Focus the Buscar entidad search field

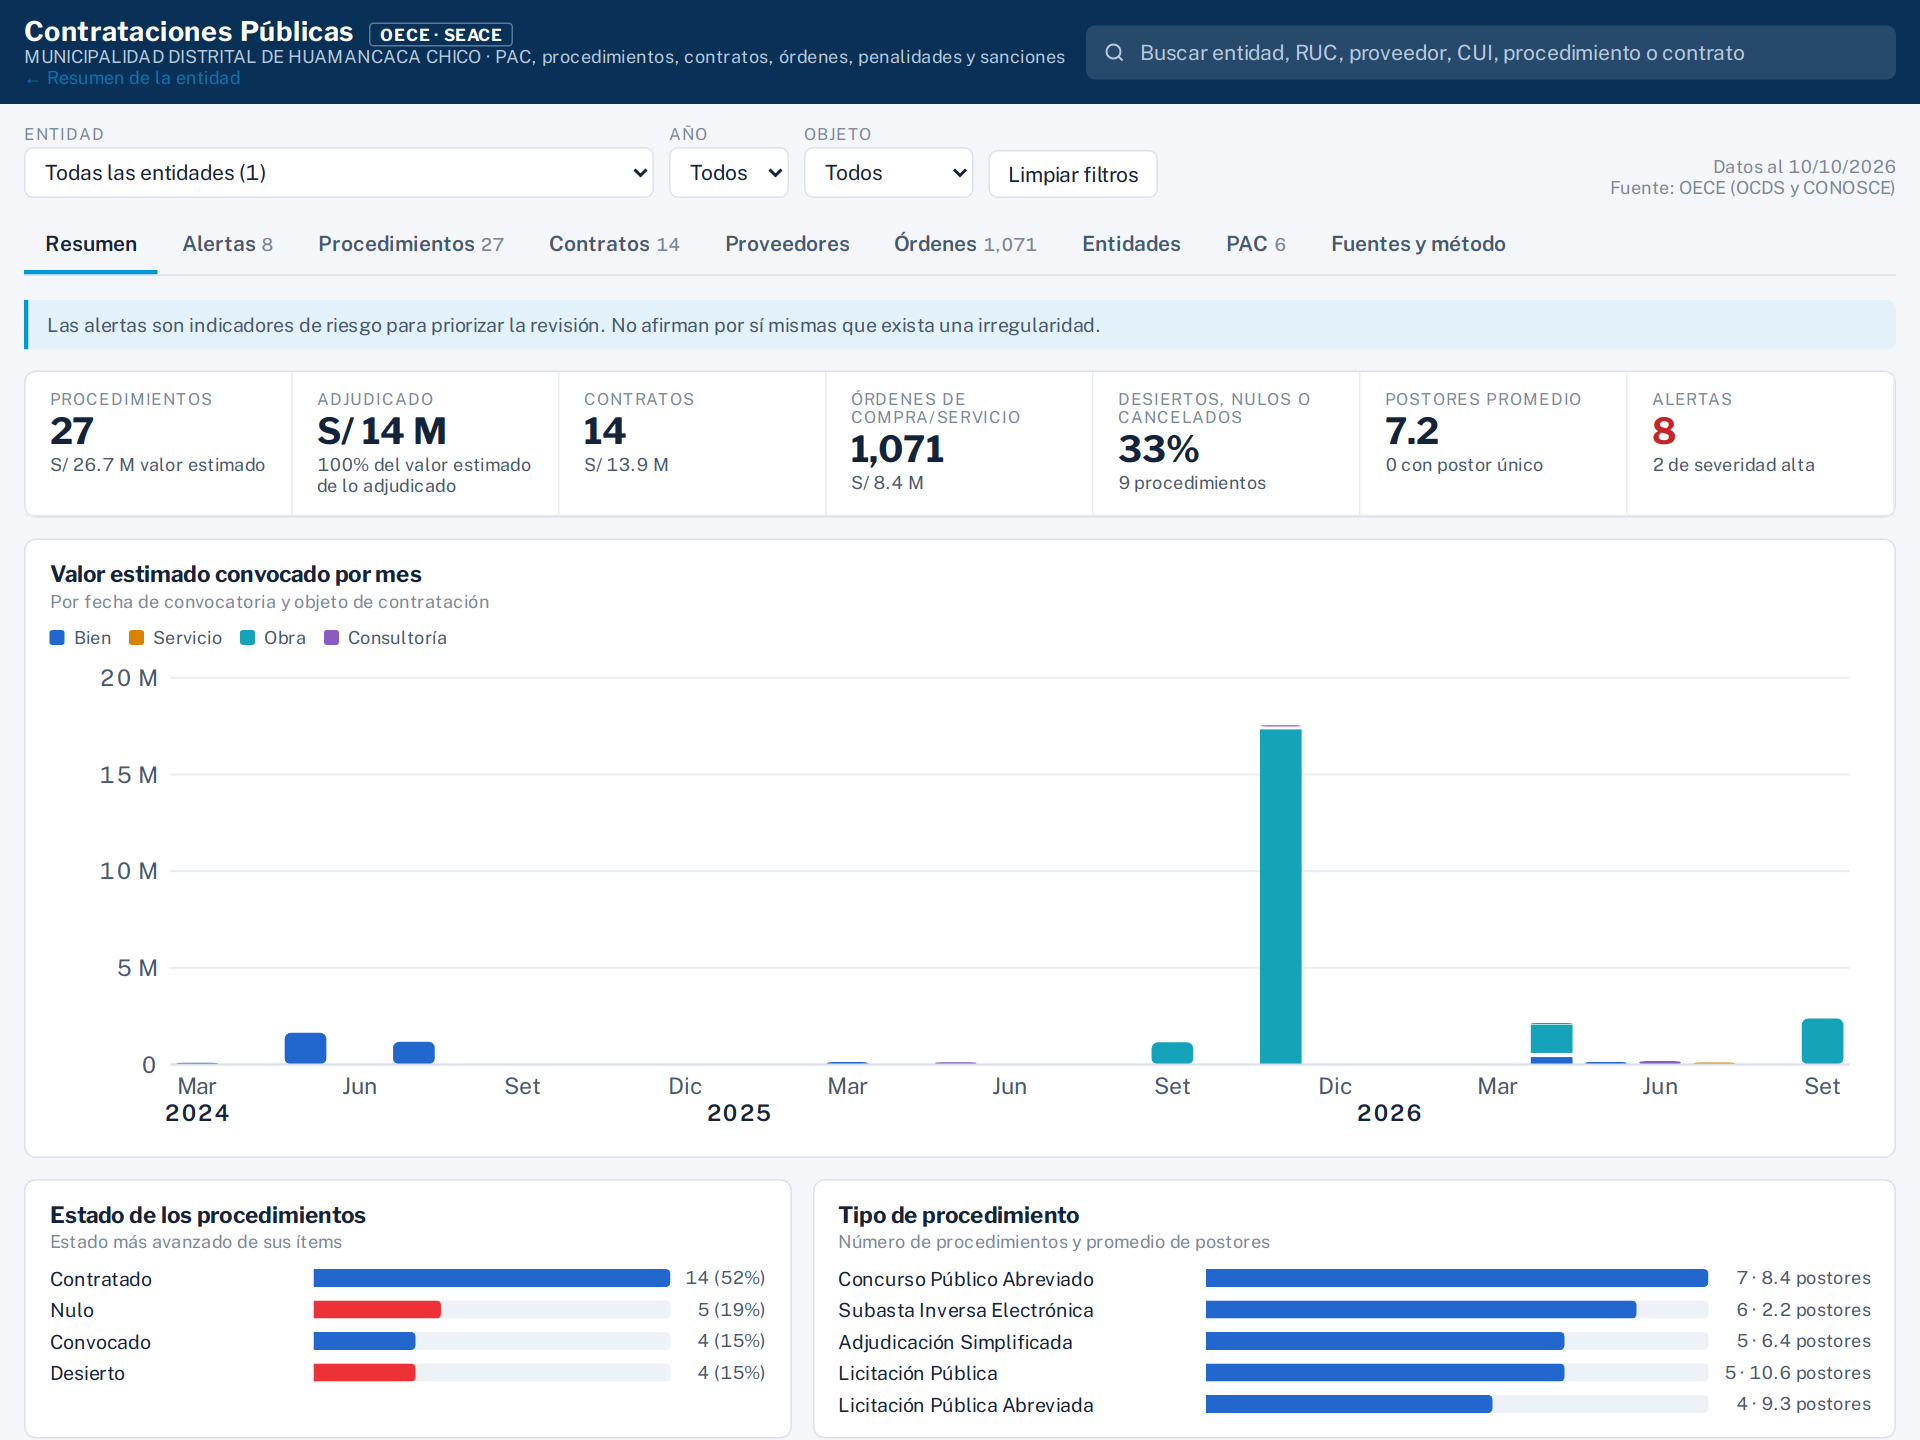point(1490,53)
